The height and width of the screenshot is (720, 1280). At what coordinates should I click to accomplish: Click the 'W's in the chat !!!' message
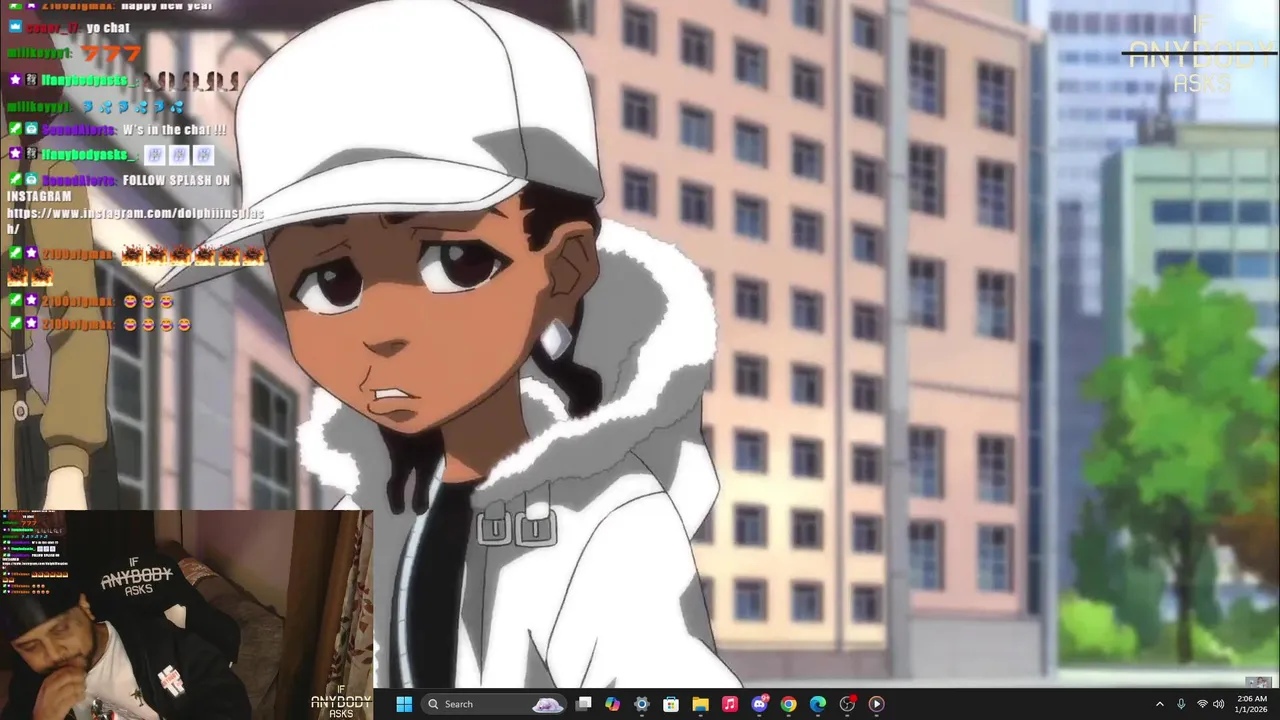pyautogui.click(x=174, y=130)
